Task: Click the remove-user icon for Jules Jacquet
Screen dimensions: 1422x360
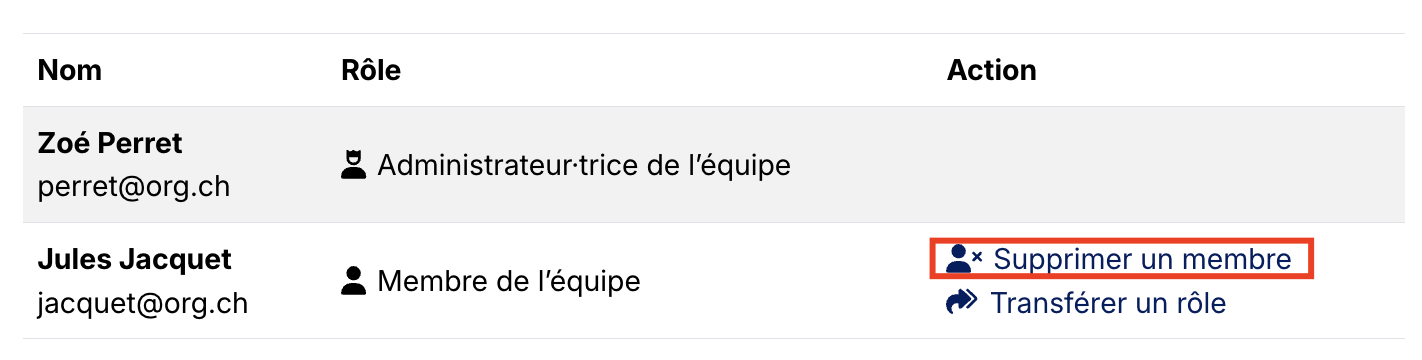Action: click(964, 259)
